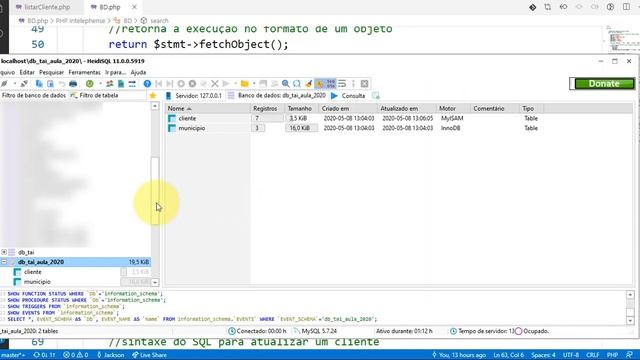640x360 pixels.
Task: Sort by the Criado em column header
Action: (348, 109)
